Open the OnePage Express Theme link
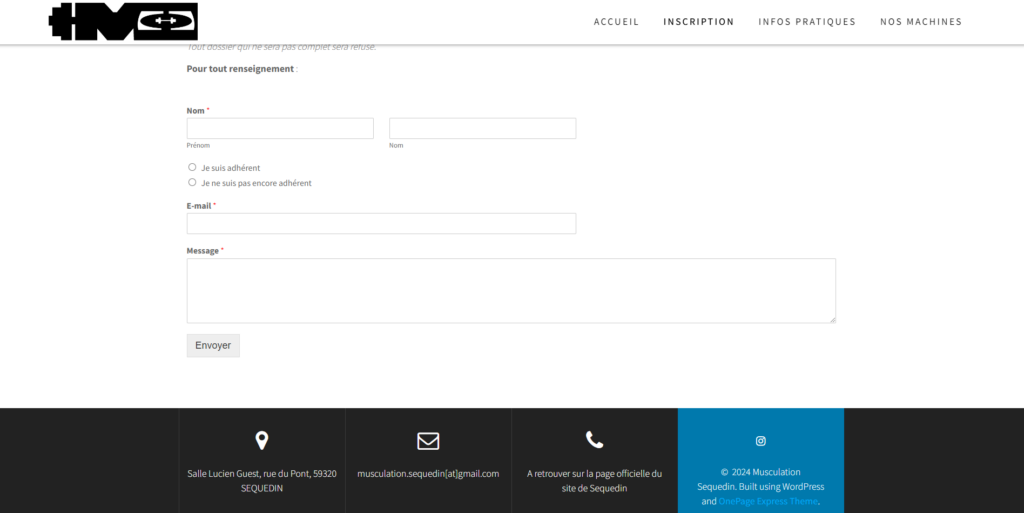 click(x=768, y=501)
